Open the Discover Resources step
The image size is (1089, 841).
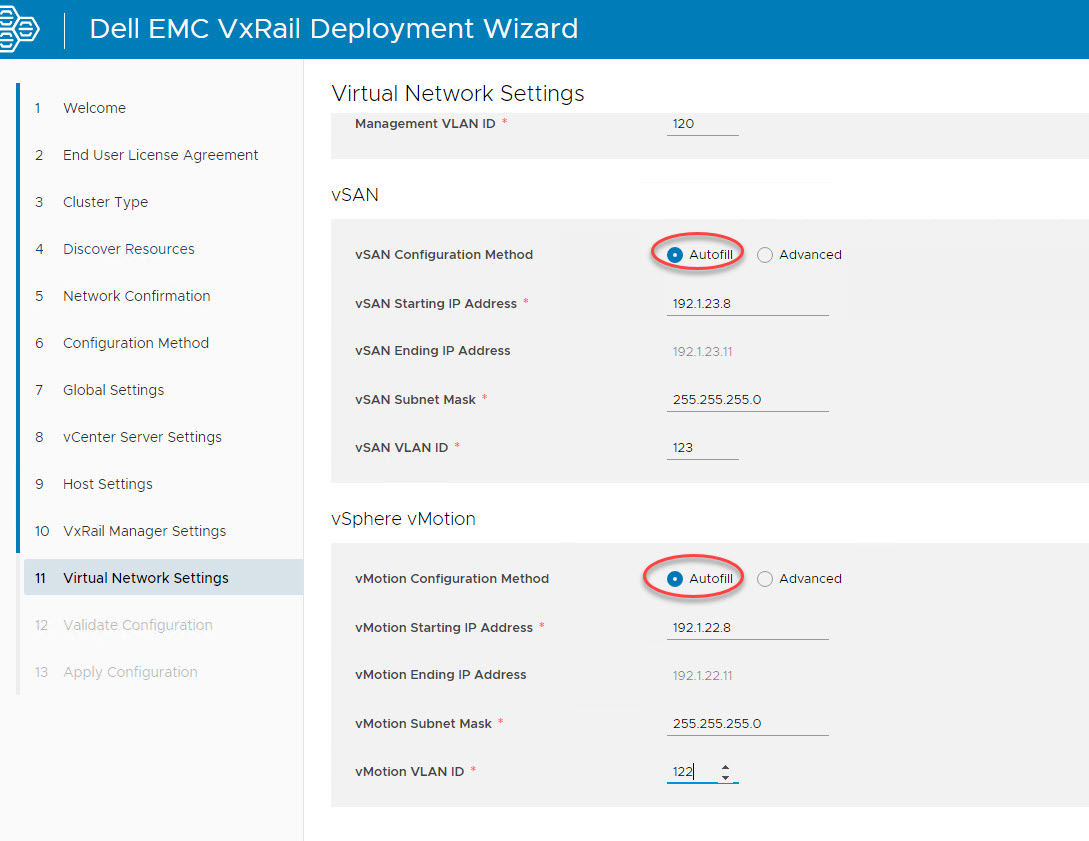coord(128,249)
